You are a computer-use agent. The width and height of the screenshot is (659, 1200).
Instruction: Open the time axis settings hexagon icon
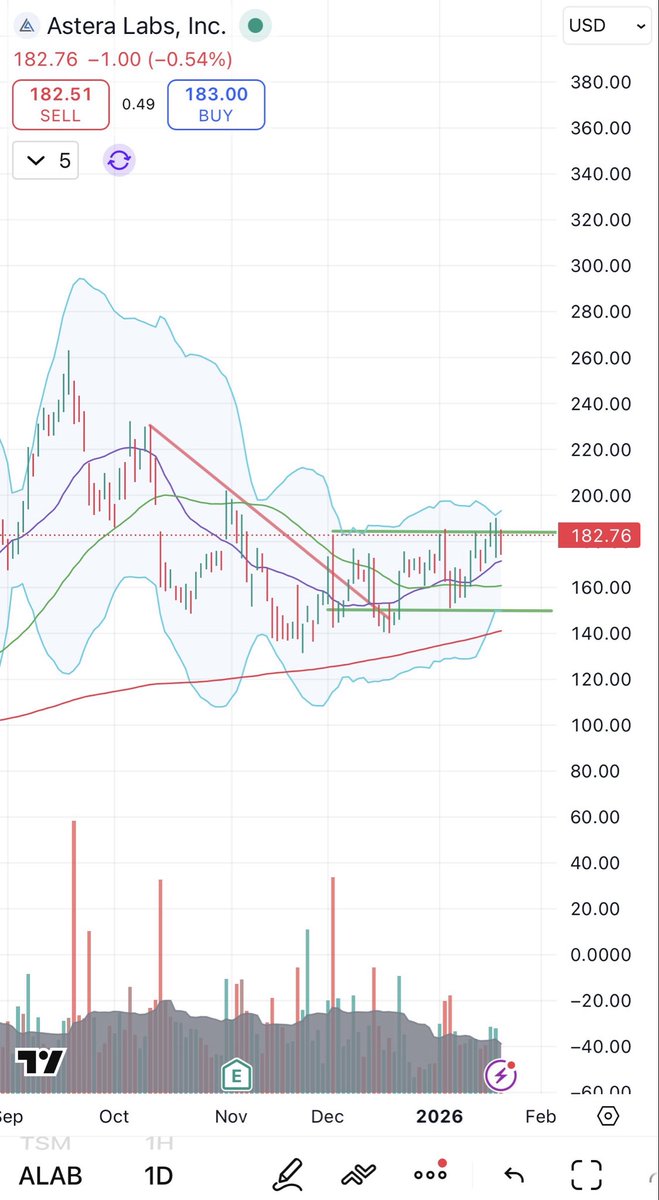tap(609, 1116)
